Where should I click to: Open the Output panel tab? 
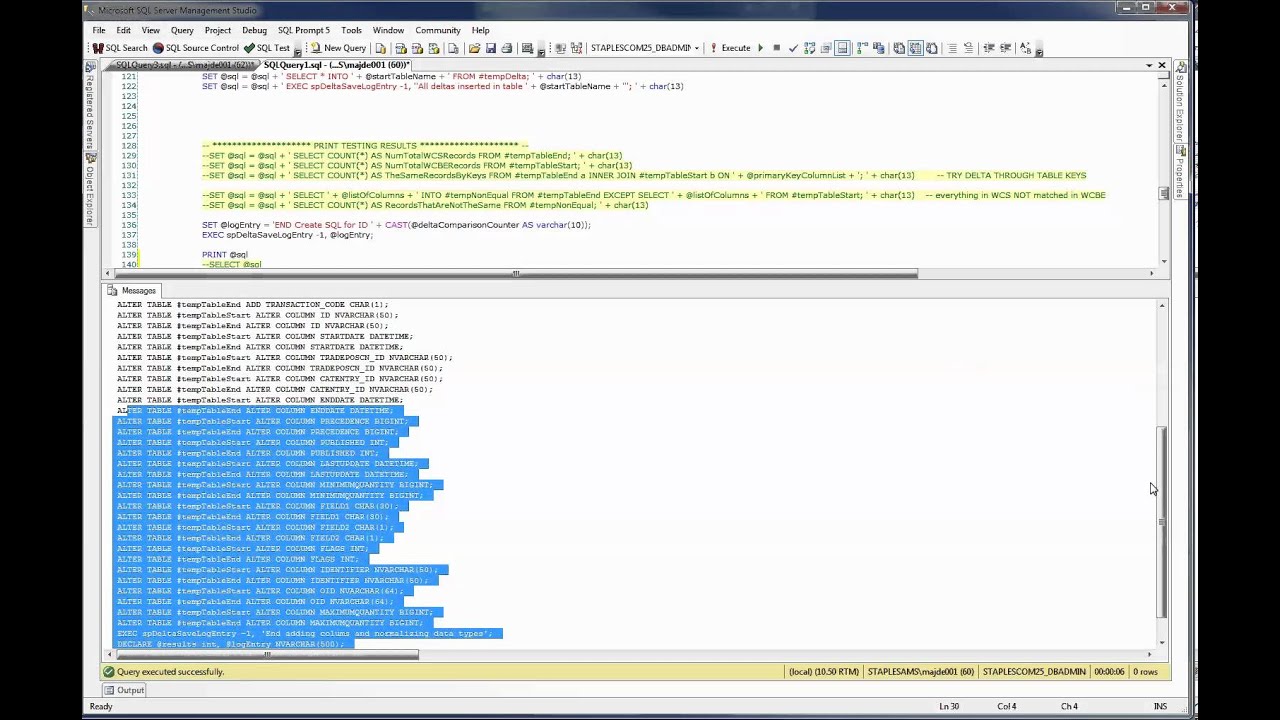[x=124, y=690]
